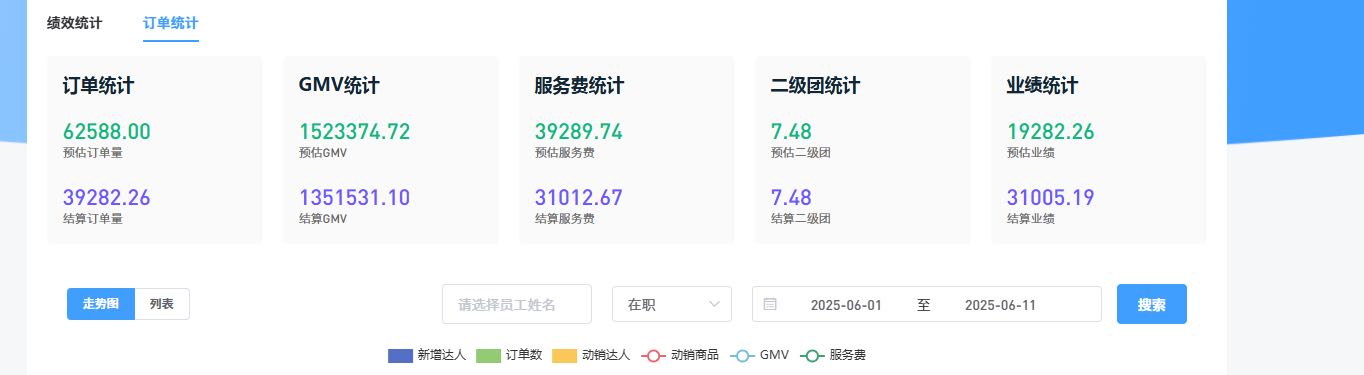Select the 预估订单量 value 62588.00

[106, 132]
